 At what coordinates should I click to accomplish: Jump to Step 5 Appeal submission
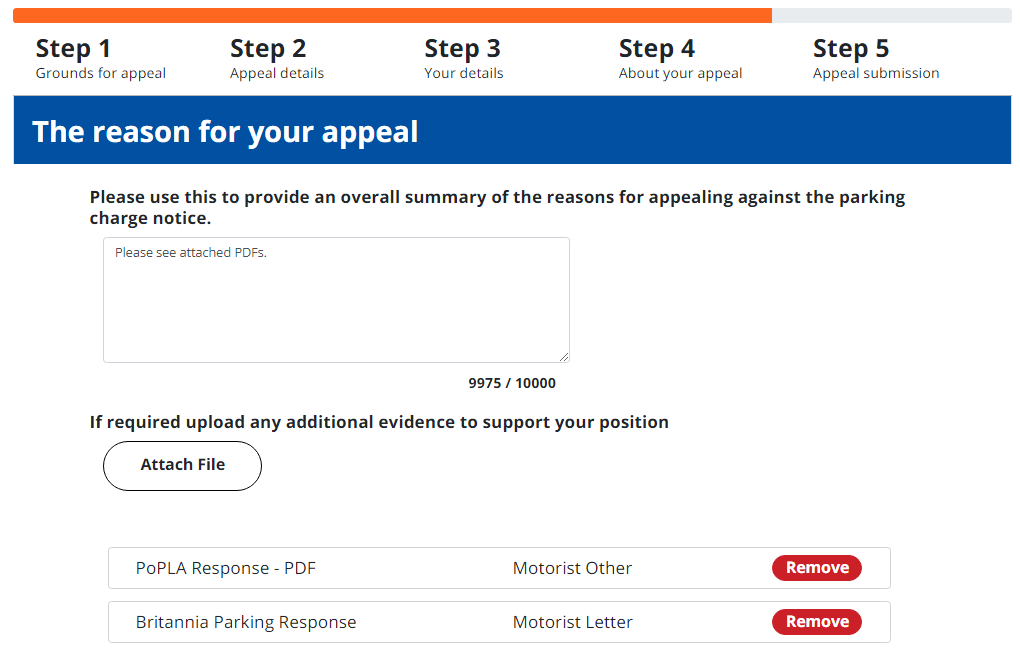pos(876,59)
